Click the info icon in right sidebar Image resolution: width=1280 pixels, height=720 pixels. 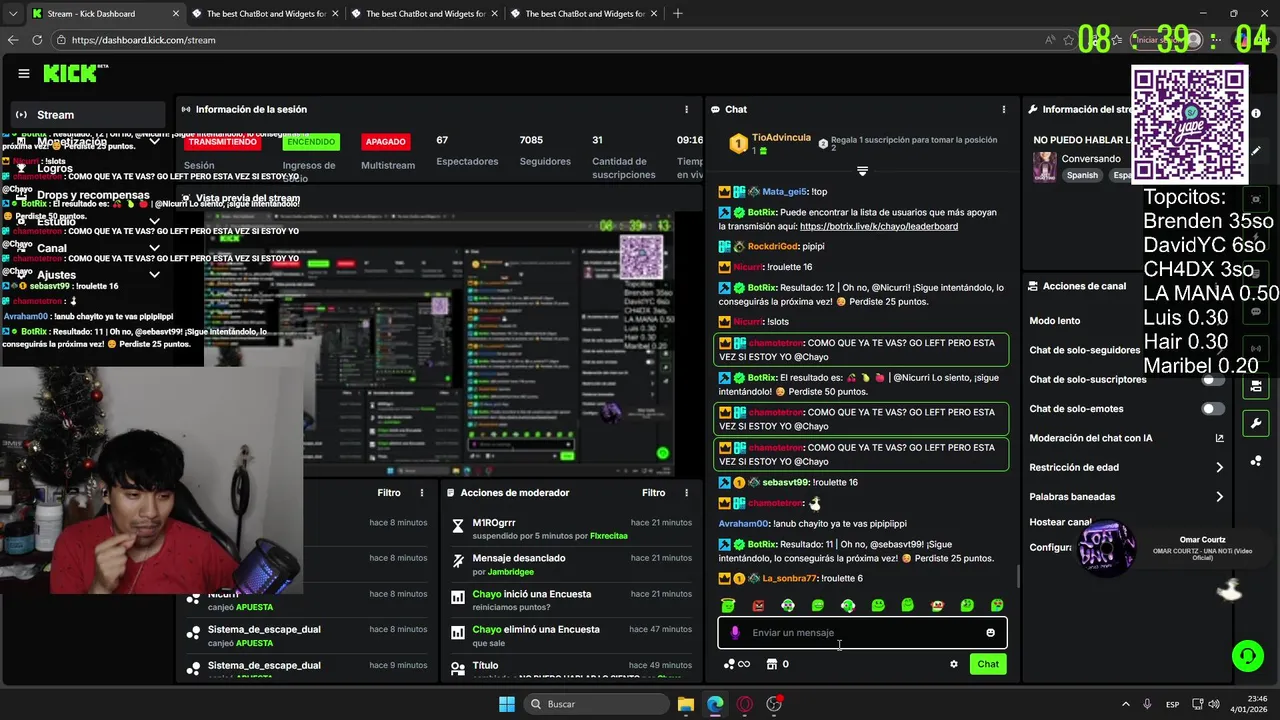pos(1256,113)
